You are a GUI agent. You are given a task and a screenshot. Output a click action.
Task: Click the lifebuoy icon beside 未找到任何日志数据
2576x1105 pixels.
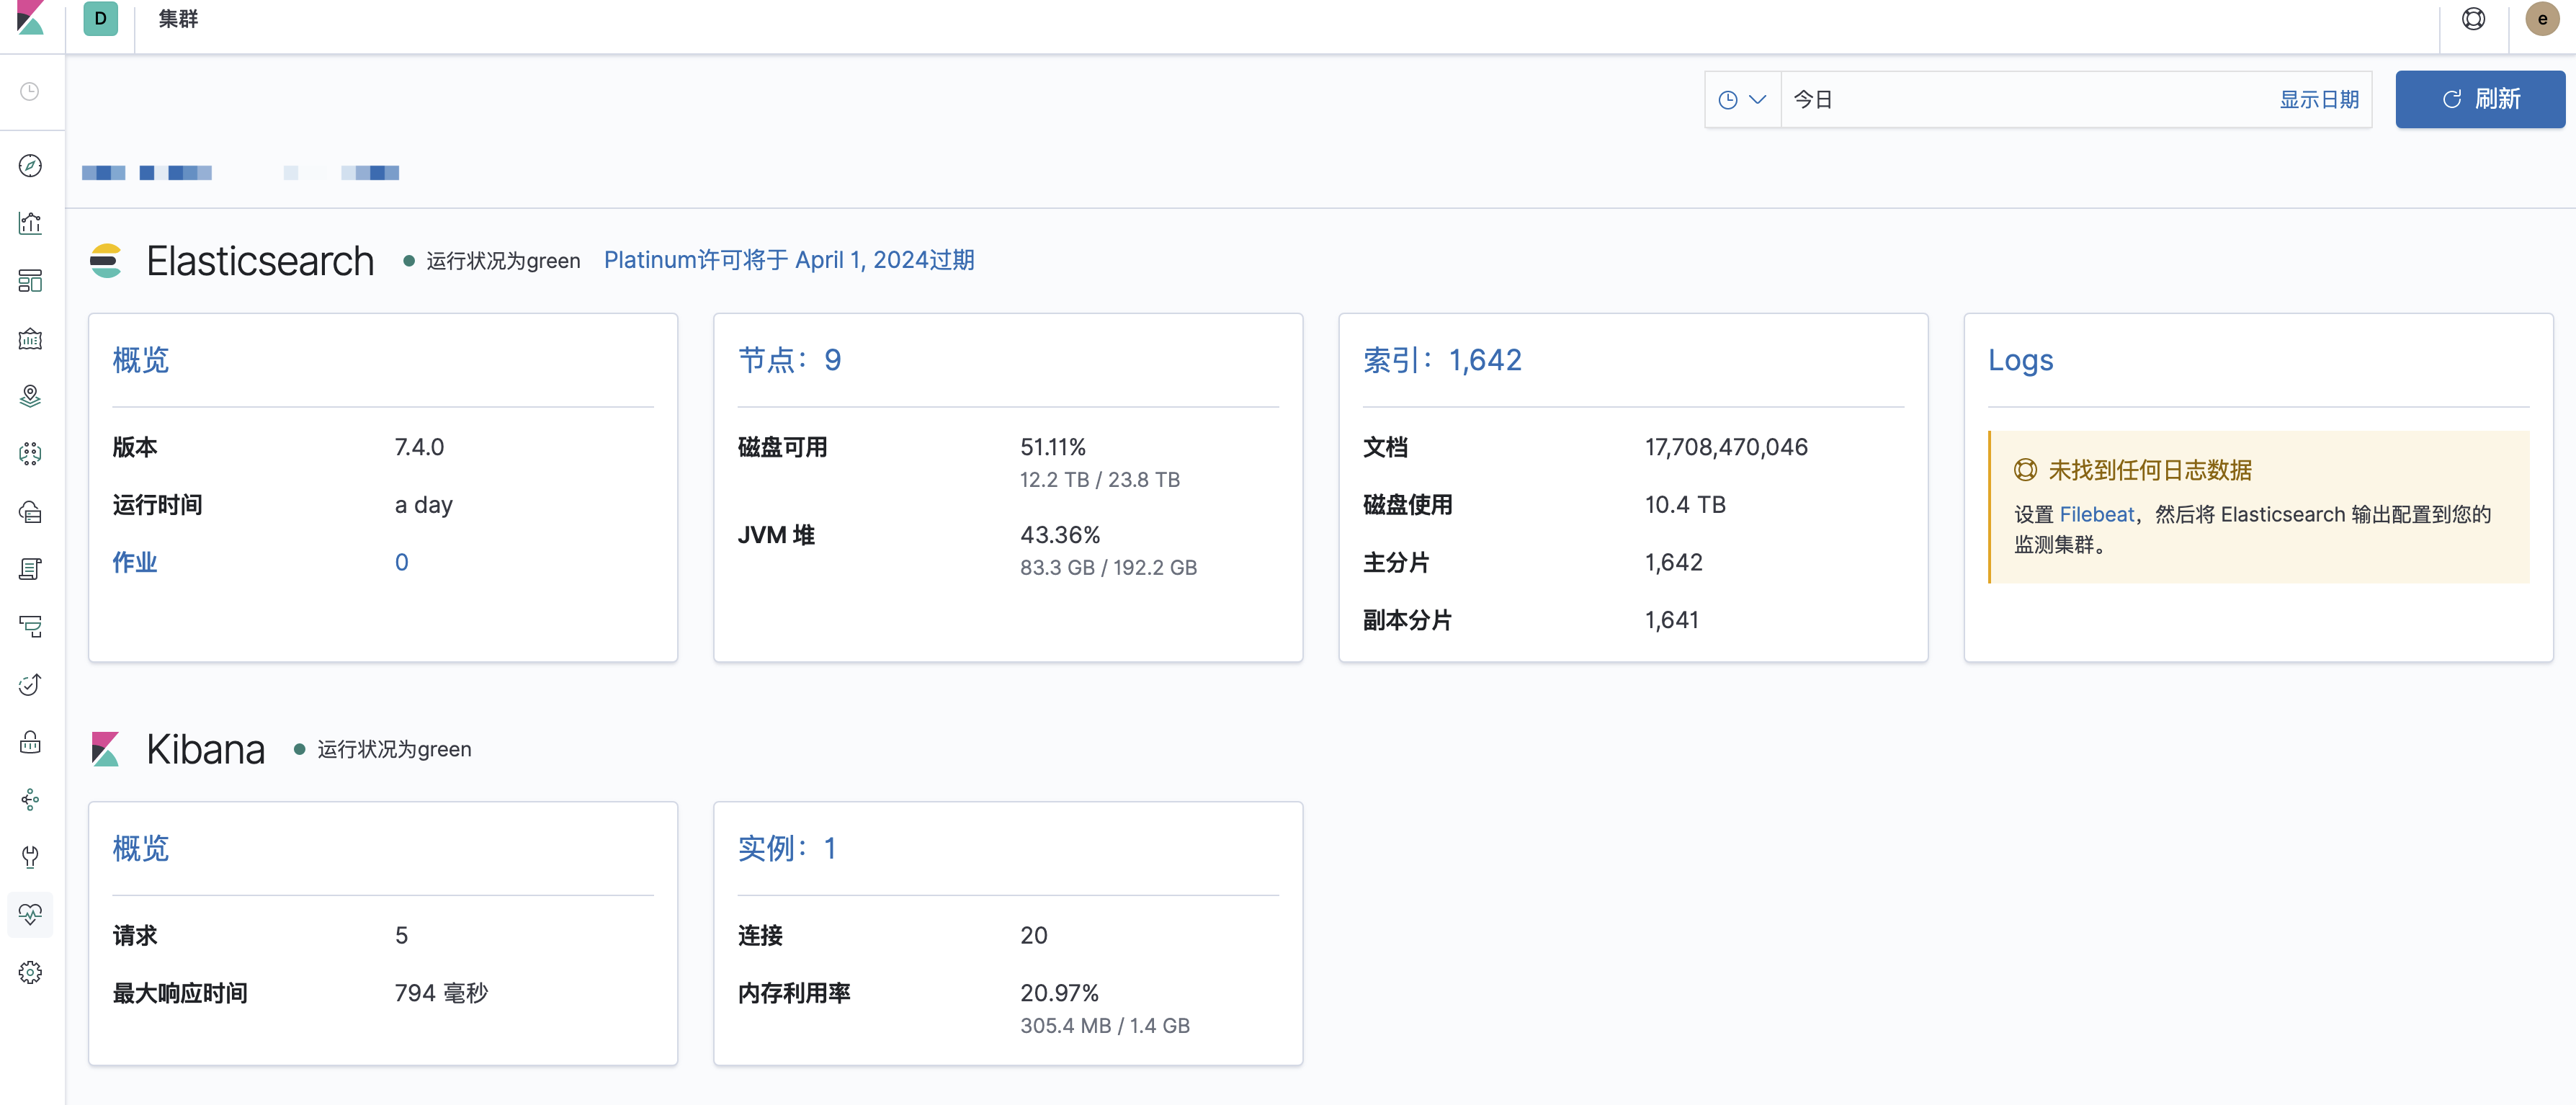(x=2025, y=469)
